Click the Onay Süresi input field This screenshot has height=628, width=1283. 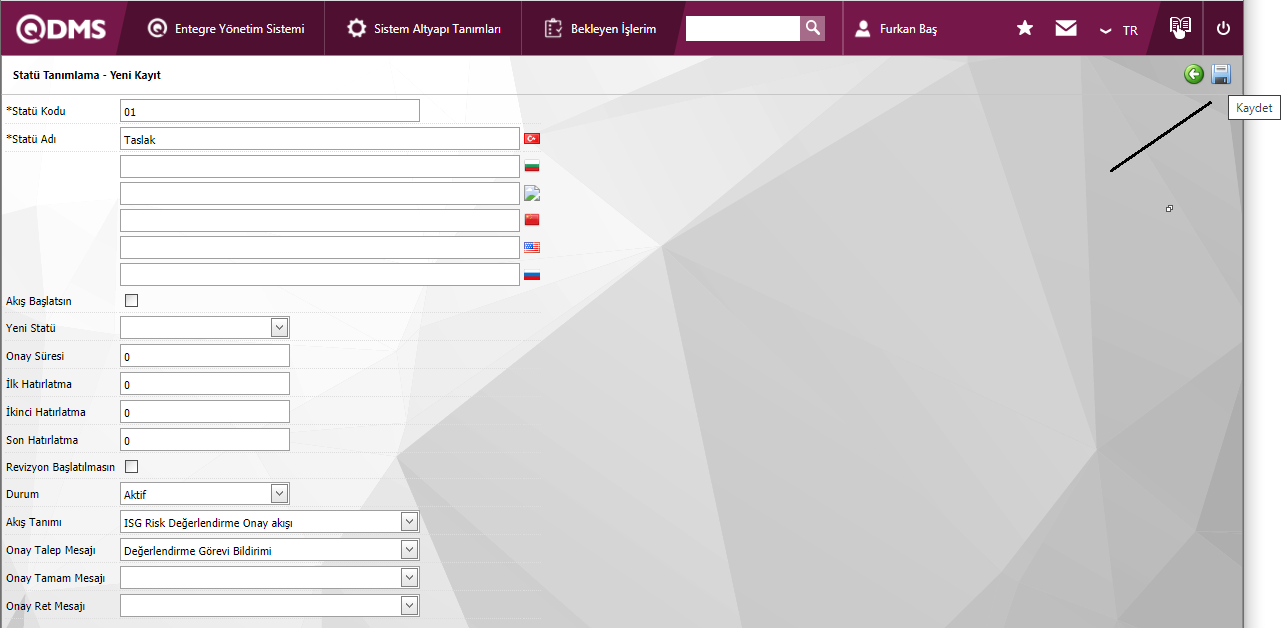[x=205, y=355]
